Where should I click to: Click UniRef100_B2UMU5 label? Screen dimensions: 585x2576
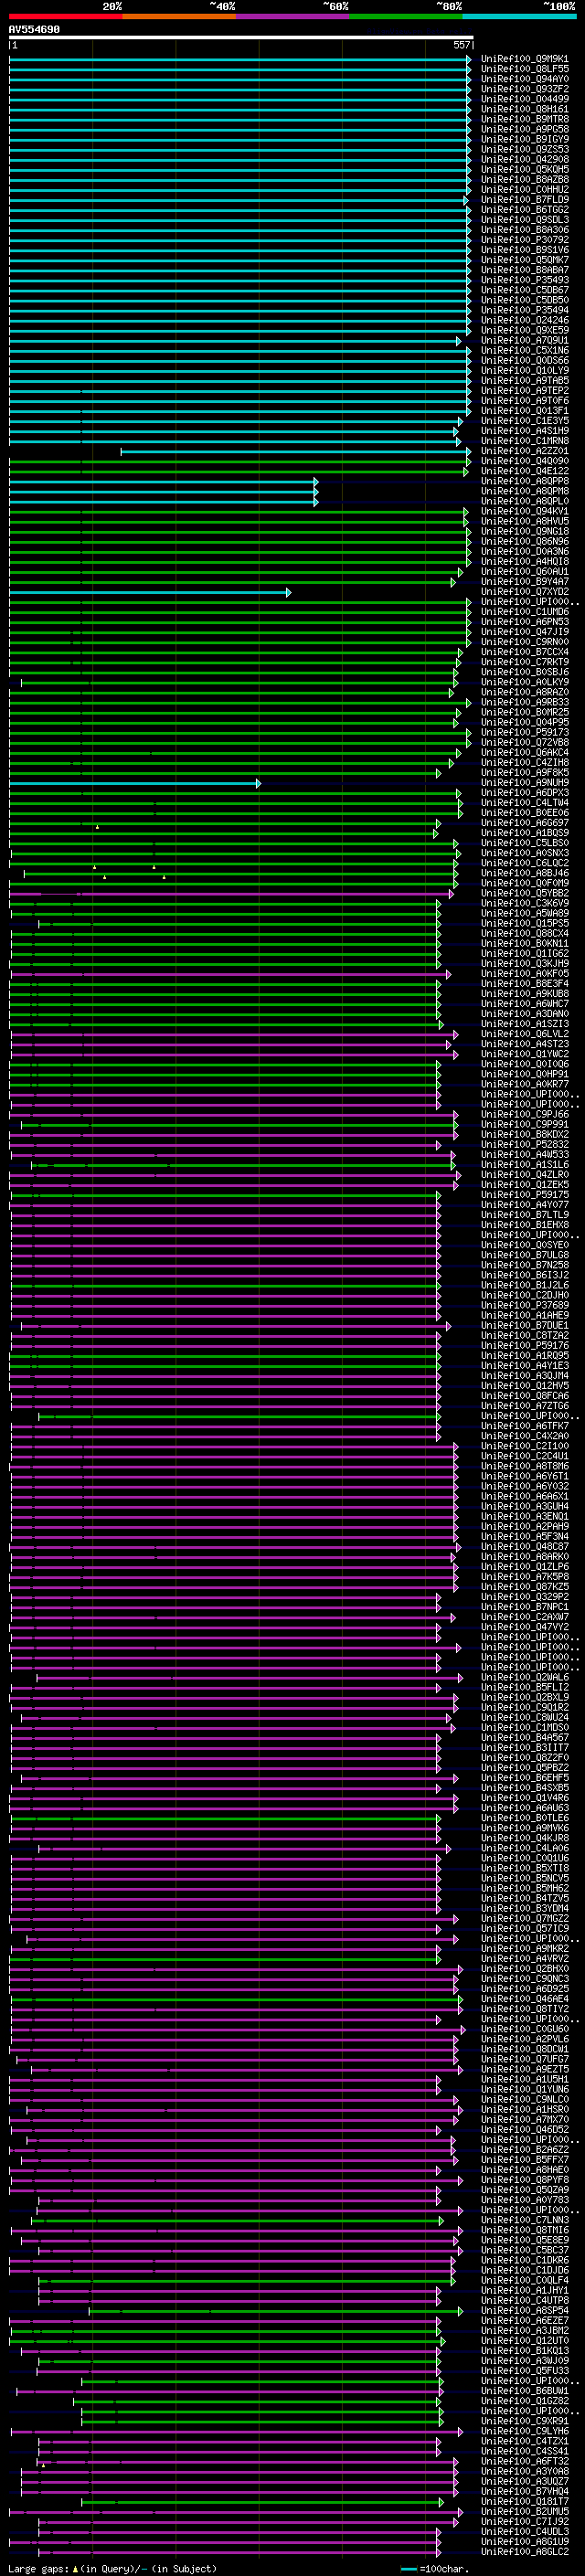(x=524, y=2511)
